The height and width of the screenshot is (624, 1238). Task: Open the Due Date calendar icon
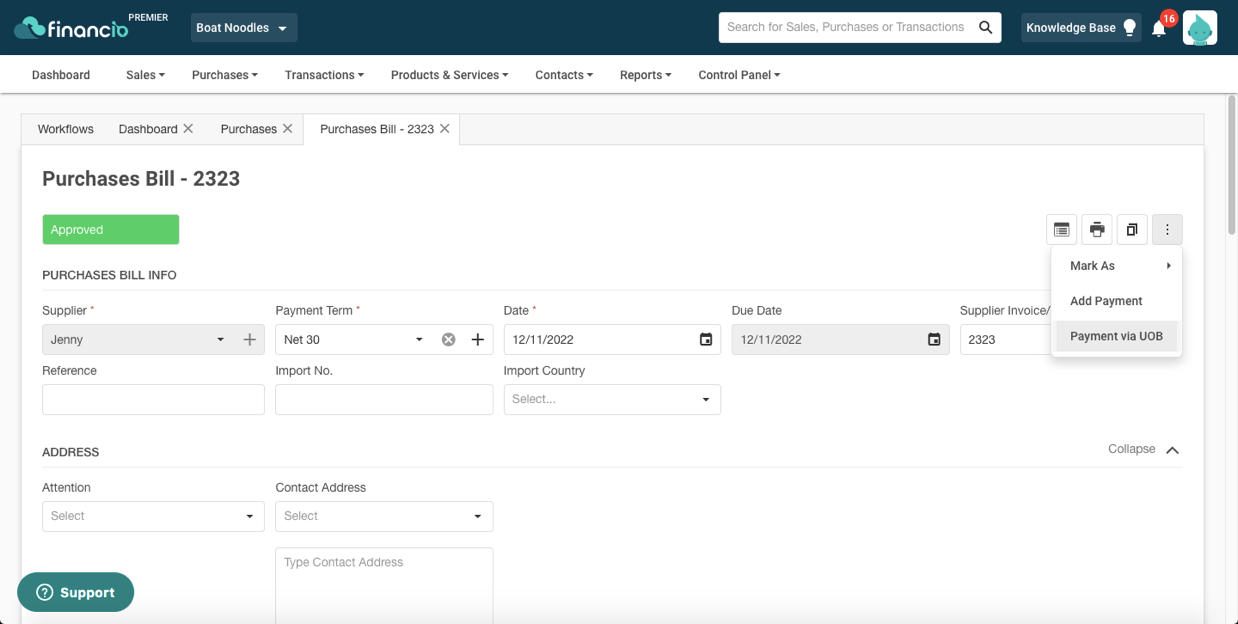[934, 340]
